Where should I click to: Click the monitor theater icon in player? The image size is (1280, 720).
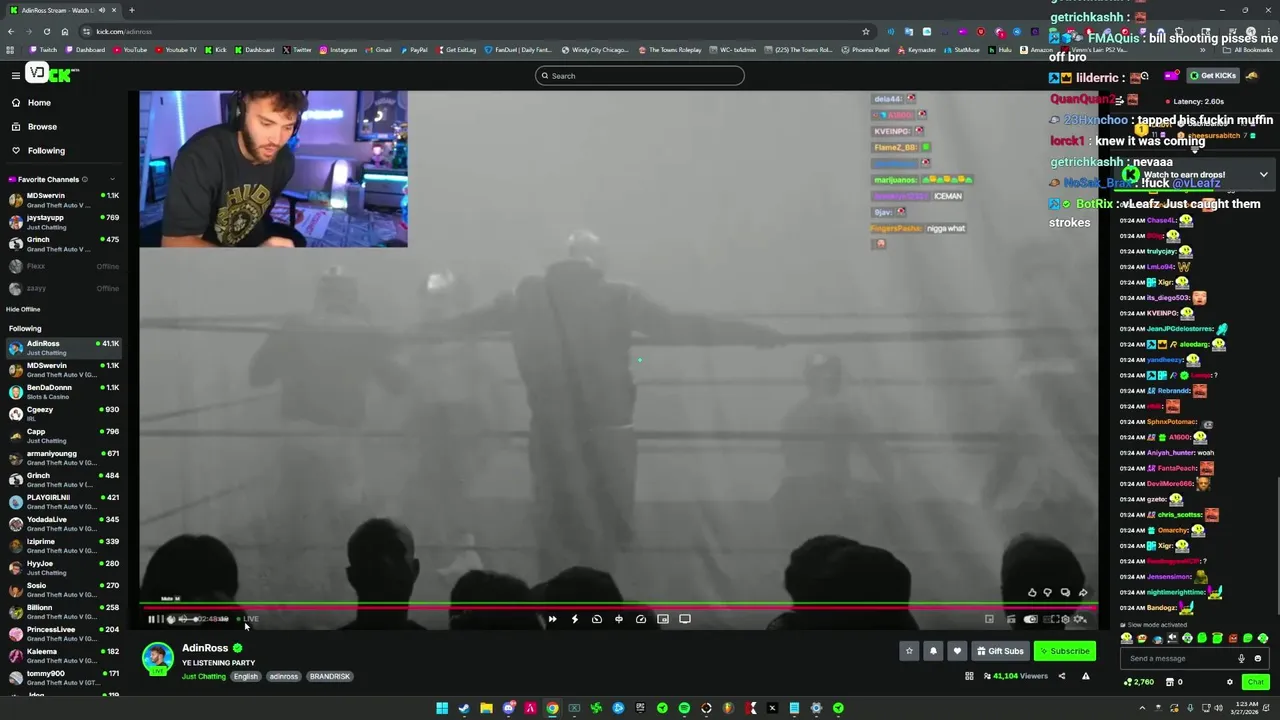click(685, 619)
